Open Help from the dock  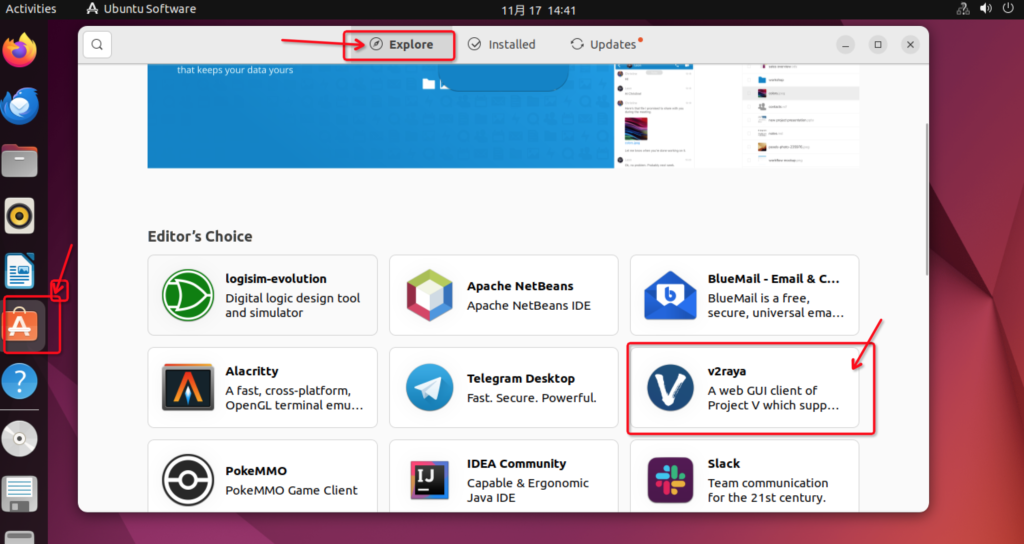(20, 381)
